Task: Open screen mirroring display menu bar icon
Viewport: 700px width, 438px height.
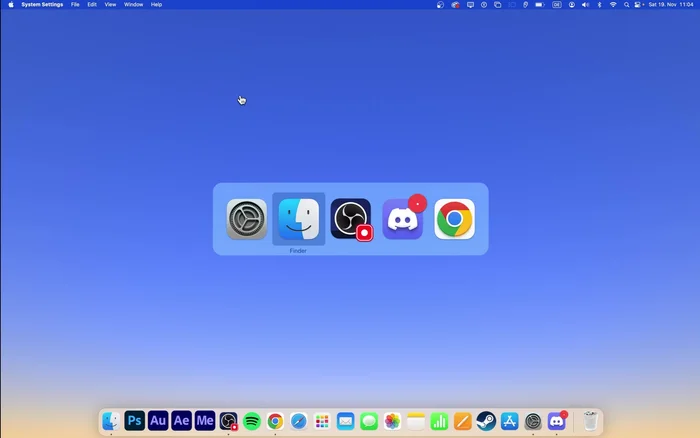Action: point(470,4)
